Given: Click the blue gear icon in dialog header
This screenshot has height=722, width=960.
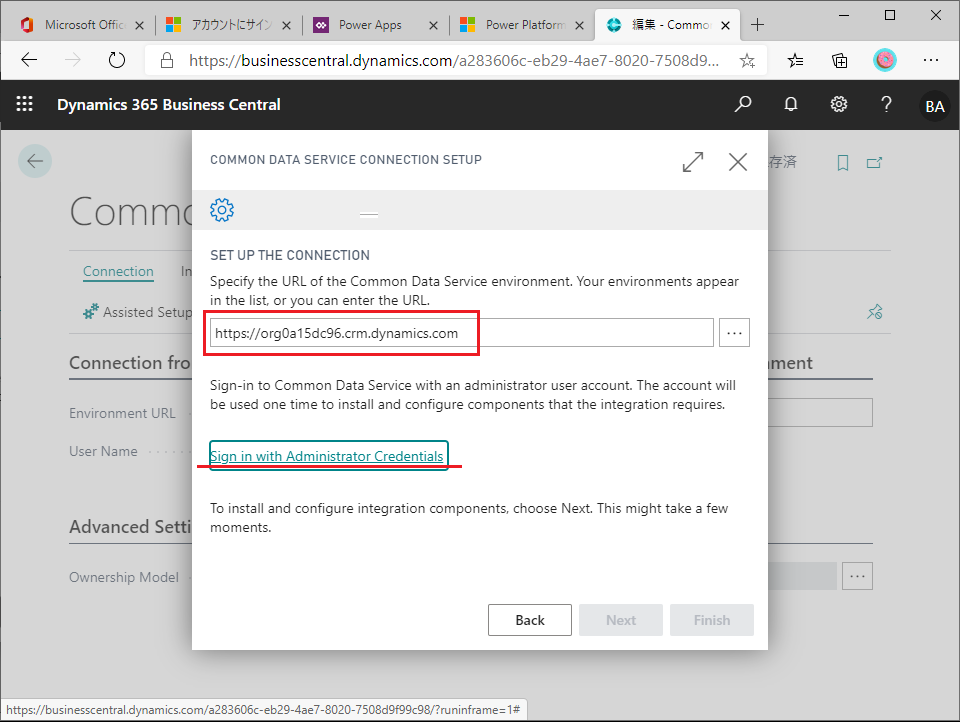Looking at the screenshot, I should 222,210.
